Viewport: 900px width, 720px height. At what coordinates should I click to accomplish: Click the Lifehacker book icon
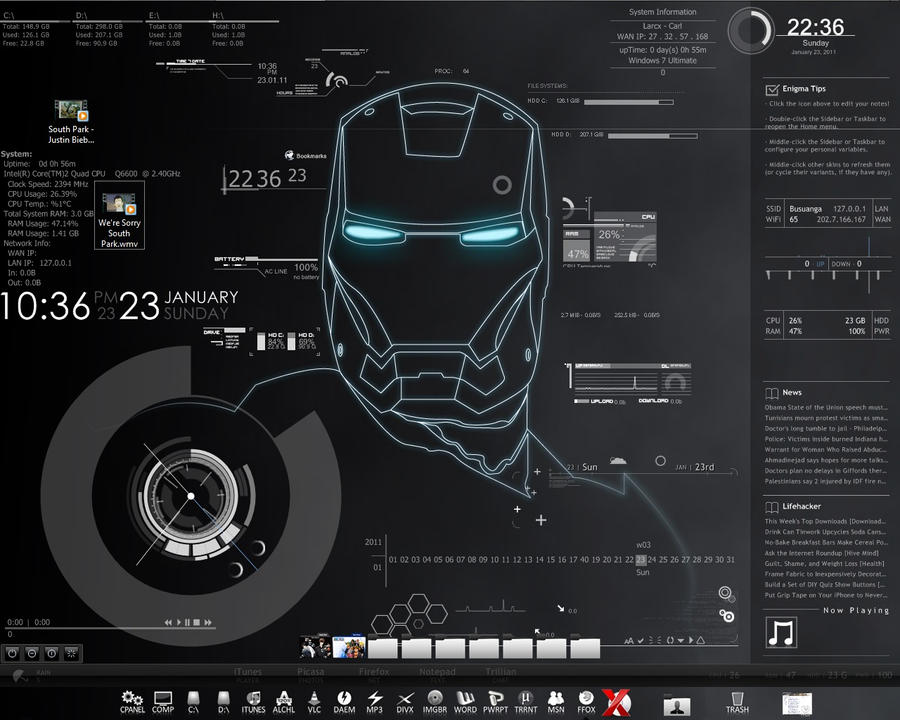click(x=772, y=507)
